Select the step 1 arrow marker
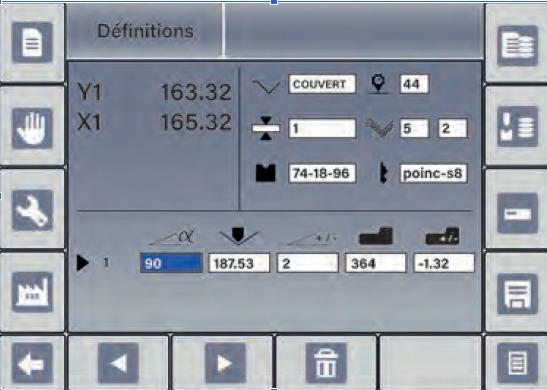This screenshot has width=547, height=390. (82, 263)
